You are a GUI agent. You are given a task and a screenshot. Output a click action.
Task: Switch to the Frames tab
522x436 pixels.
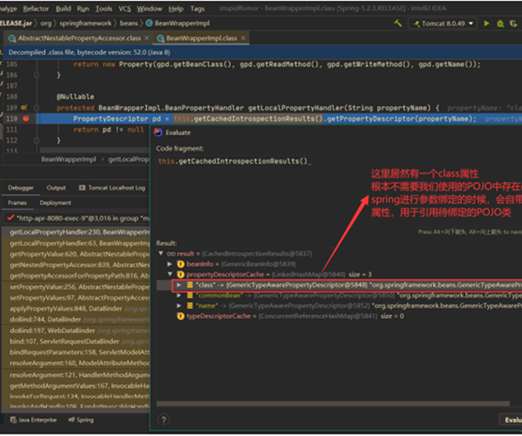17,203
